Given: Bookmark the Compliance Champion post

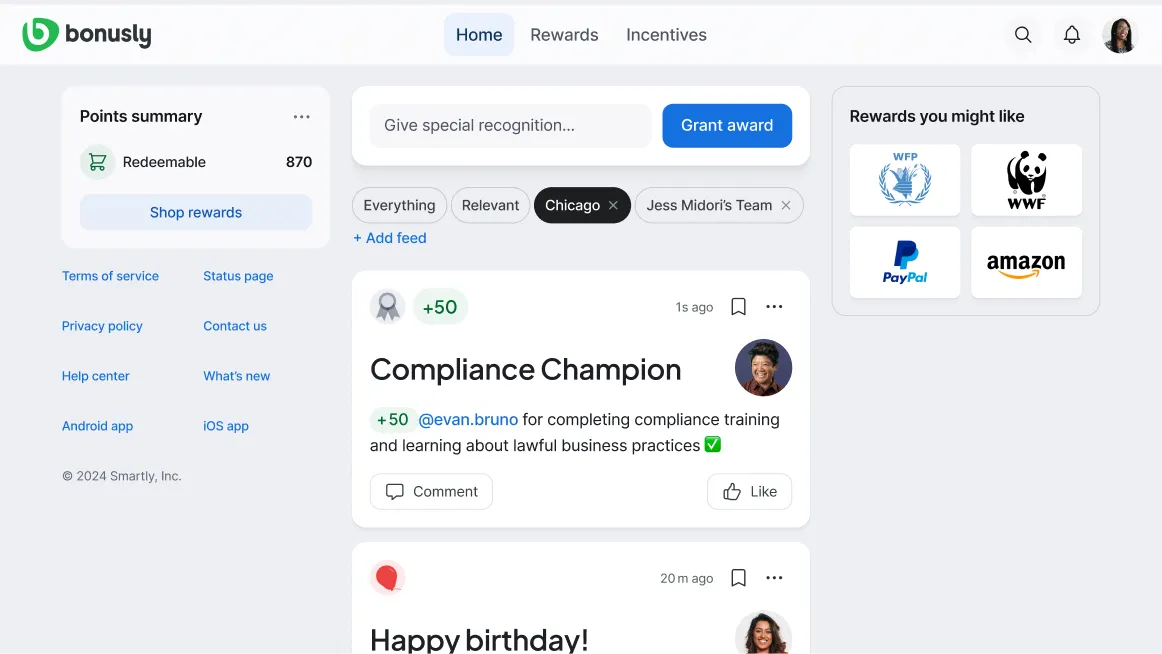Looking at the screenshot, I should (x=738, y=307).
